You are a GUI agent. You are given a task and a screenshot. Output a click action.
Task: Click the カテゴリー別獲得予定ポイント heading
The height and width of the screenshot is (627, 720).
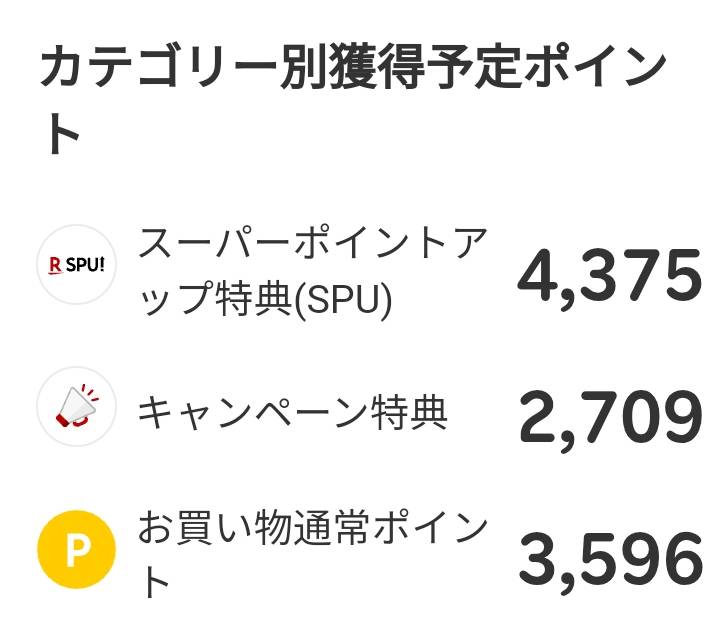[352, 68]
